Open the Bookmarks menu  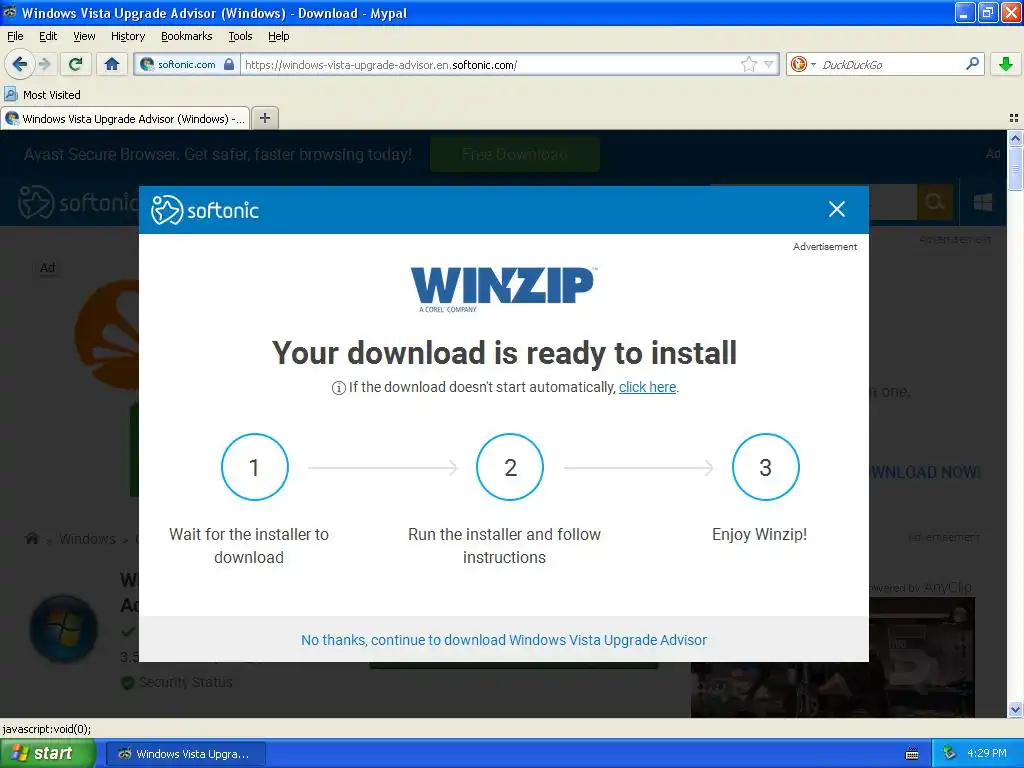(x=186, y=36)
